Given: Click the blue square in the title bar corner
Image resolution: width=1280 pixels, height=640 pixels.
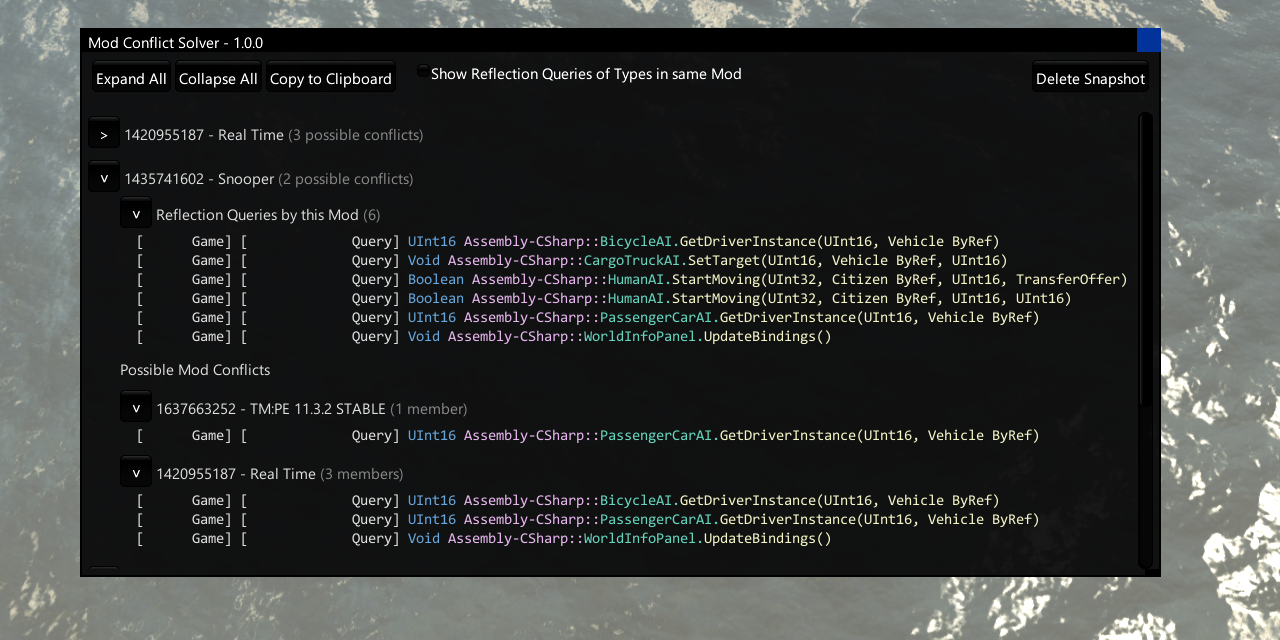Looking at the screenshot, I should pyautogui.click(x=1149, y=40).
